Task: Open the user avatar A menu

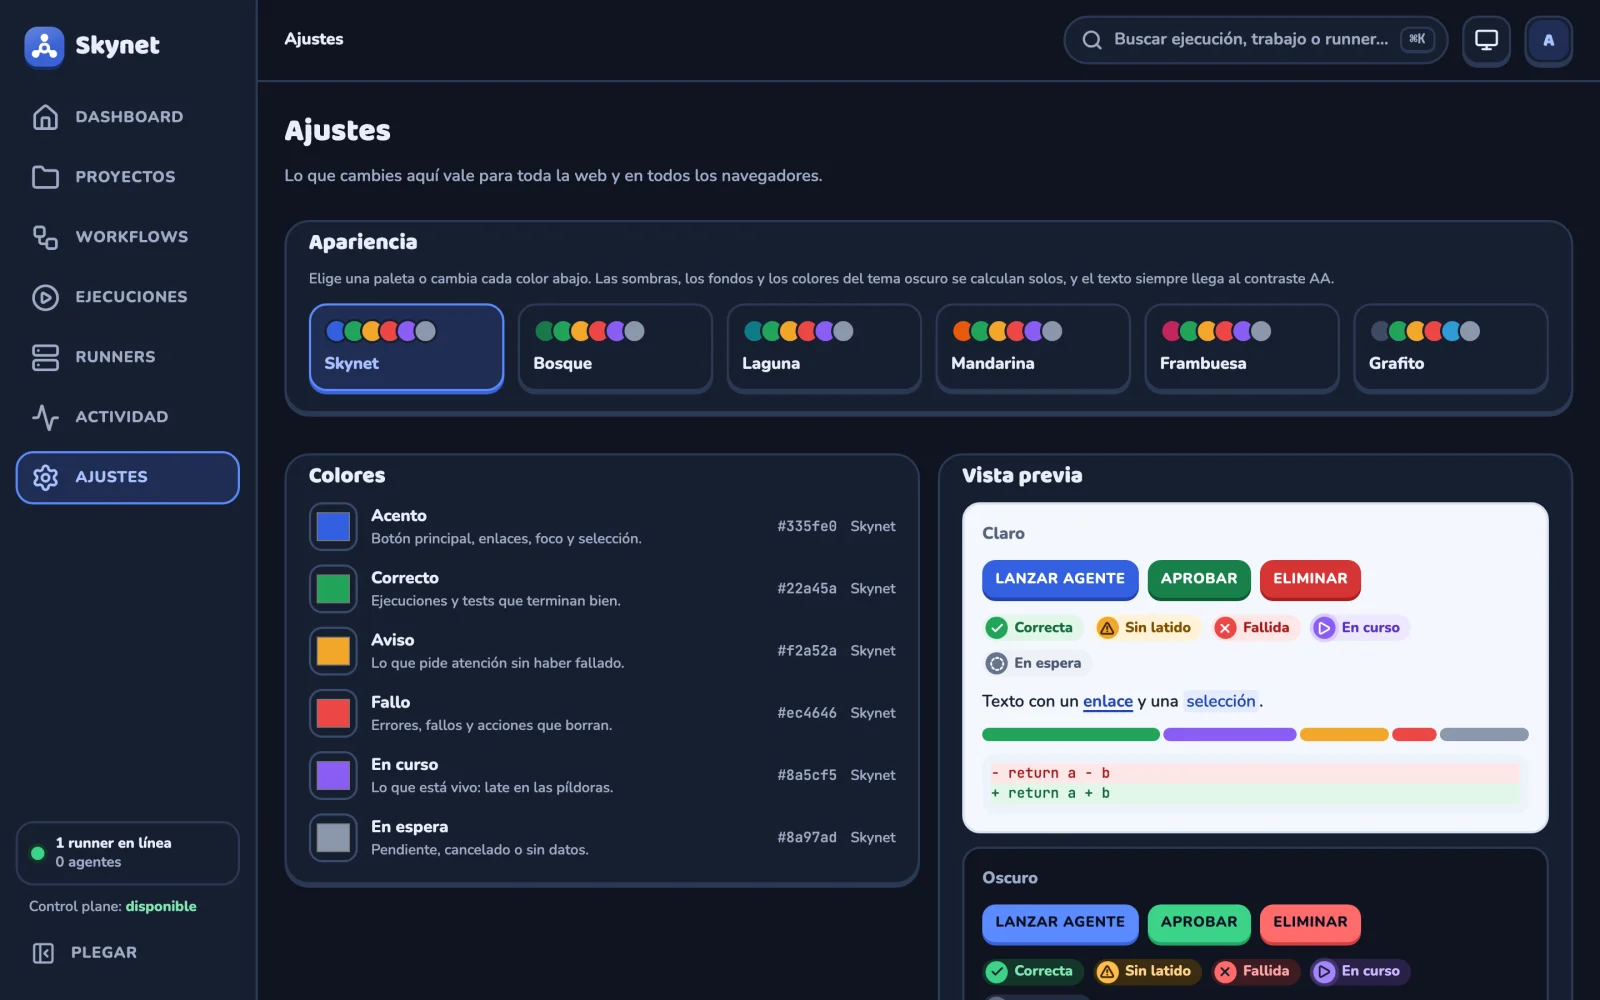Action: (1548, 40)
